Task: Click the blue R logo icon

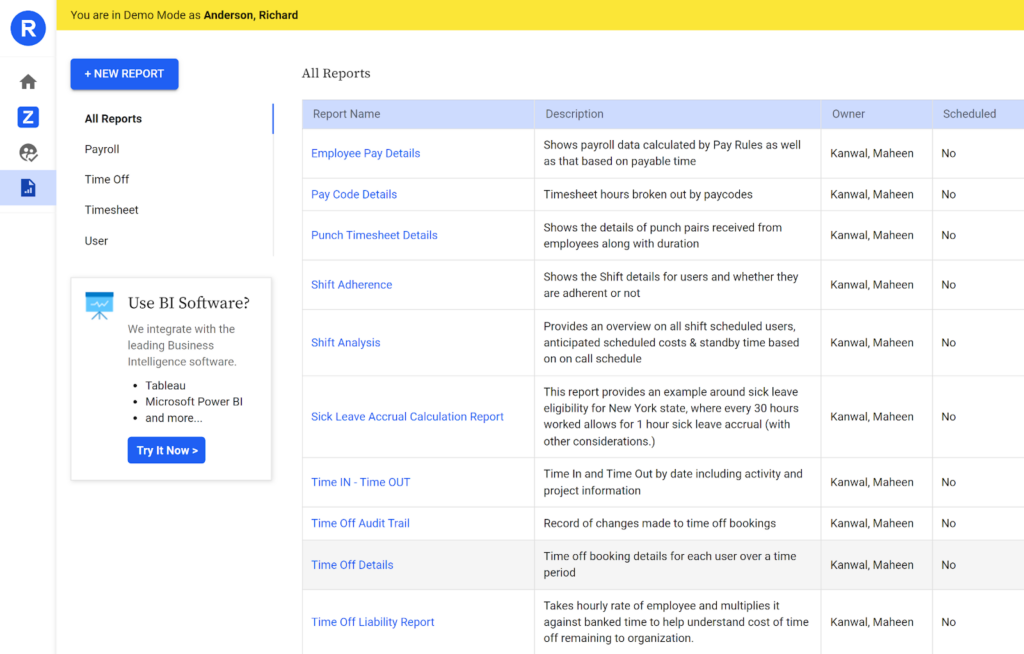Action: pyautogui.click(x=28, y=29)
